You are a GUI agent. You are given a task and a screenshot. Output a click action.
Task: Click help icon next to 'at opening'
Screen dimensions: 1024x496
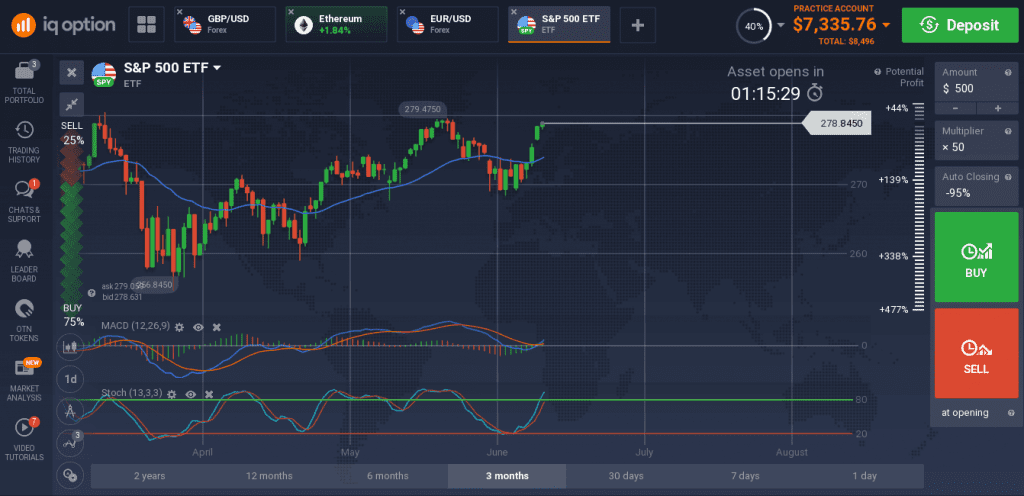pyautogui.click(x=1010, y=412)
